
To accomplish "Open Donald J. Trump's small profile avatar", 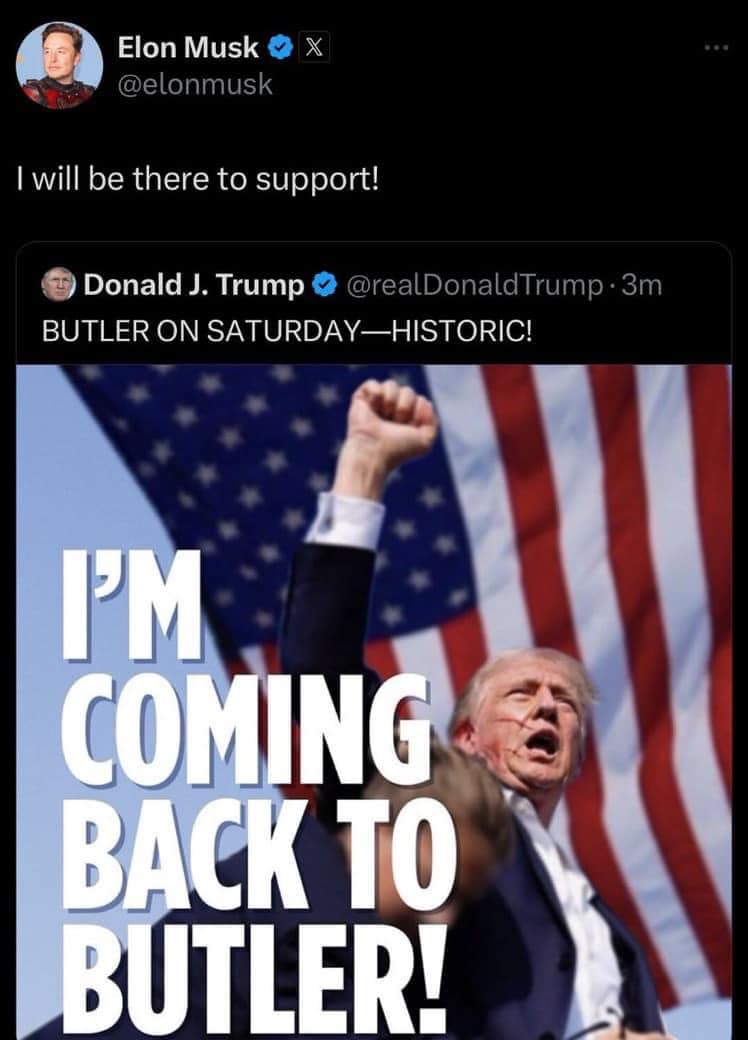I will [59, 285].
